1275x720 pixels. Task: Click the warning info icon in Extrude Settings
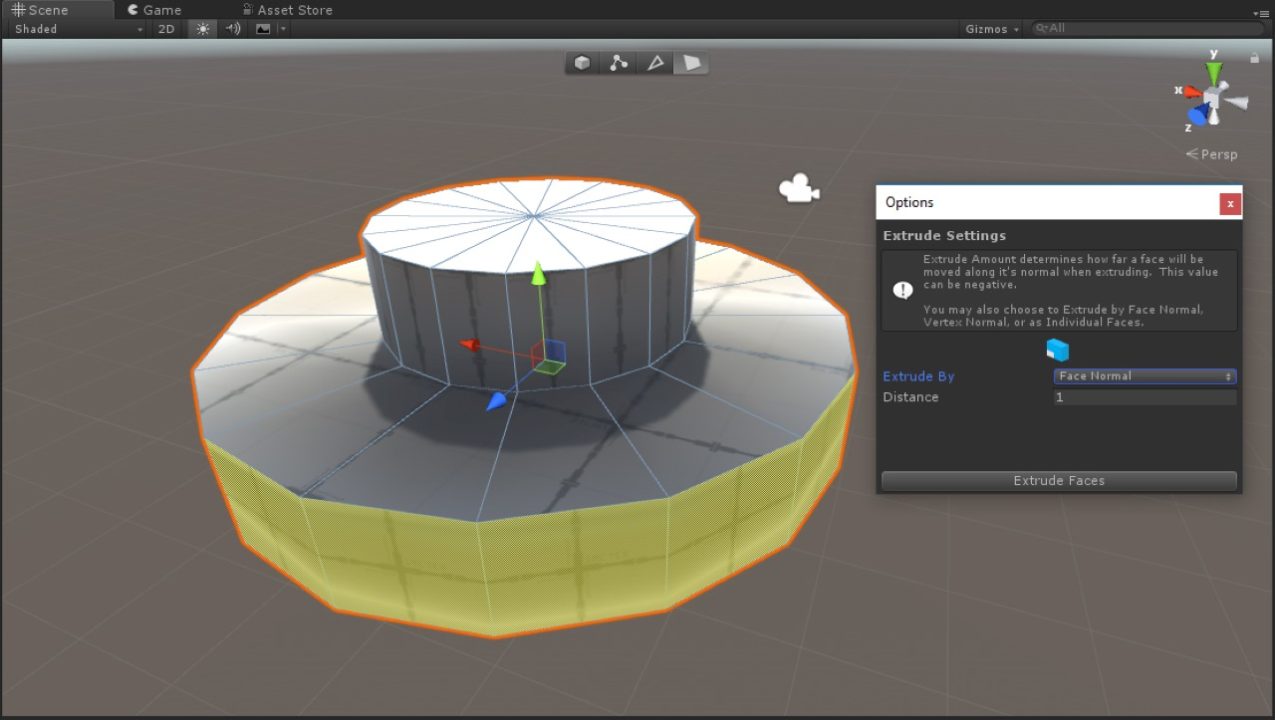pyautogui.click(x=903, y=289)
